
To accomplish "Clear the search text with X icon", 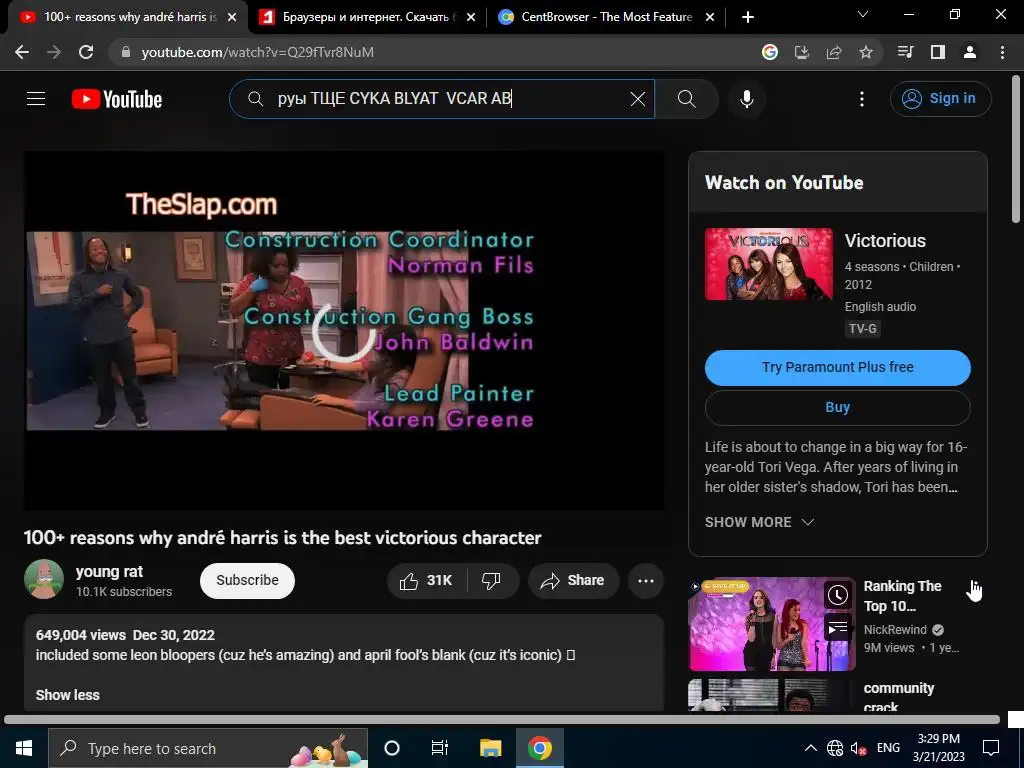I will tap(637, 99).
